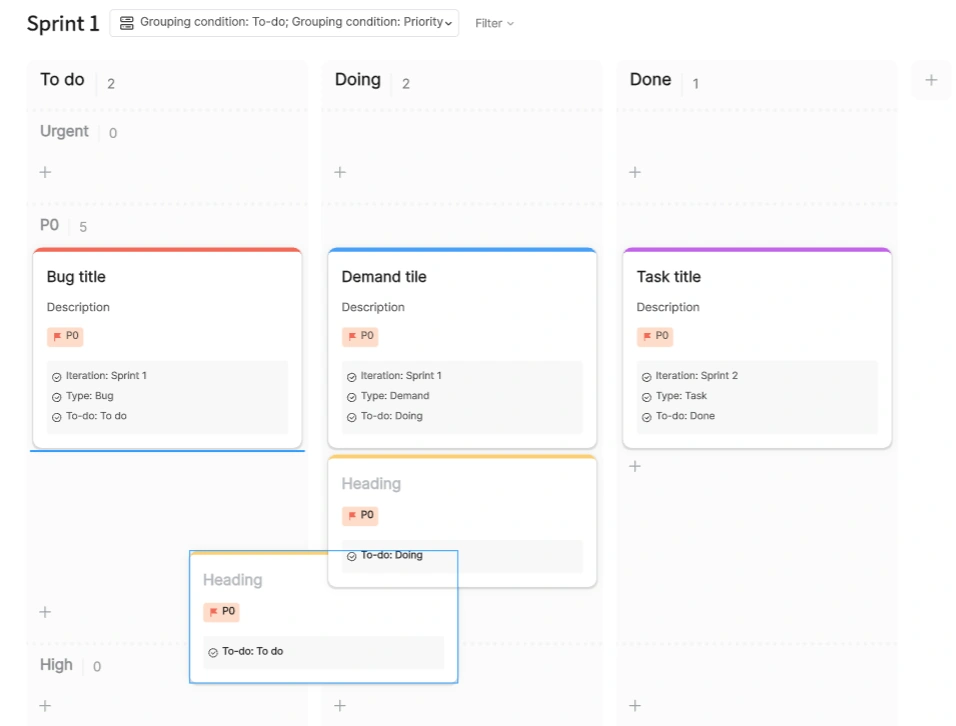Add card below the Task title card

635,466
